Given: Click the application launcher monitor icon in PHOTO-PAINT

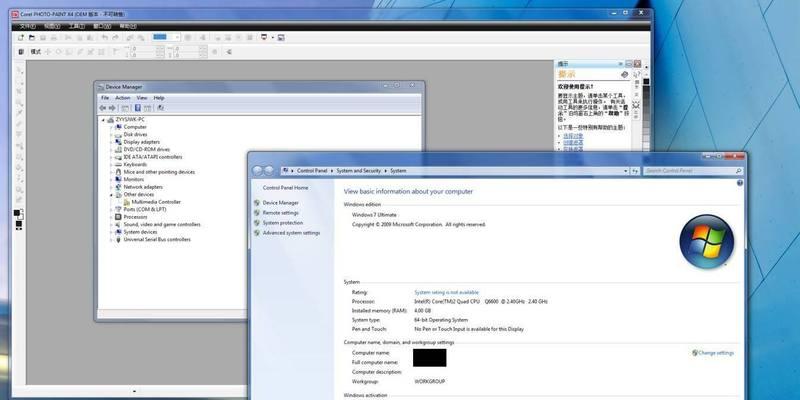Looking at the screenshot, I should [x=264, y=37].
